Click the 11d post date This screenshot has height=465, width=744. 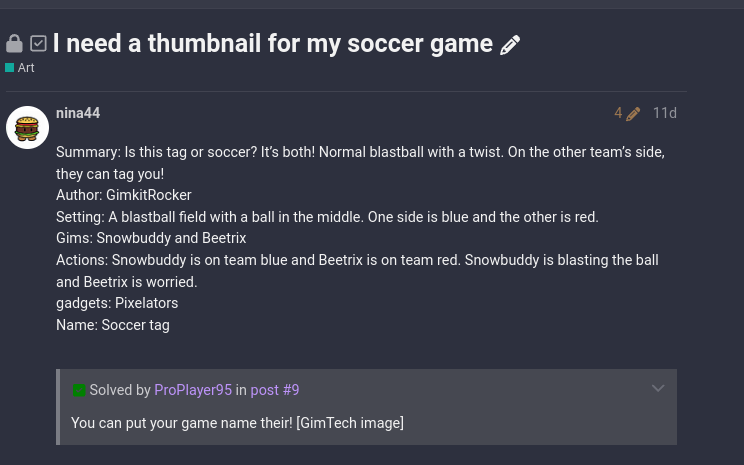[x=664, y=113]
